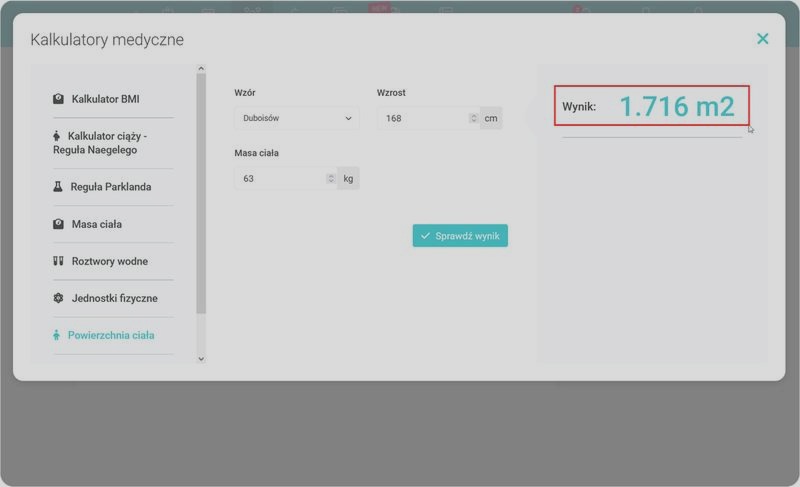Click the kg unit label
Viewport: 800px width, 487px height.
(348, 178)
